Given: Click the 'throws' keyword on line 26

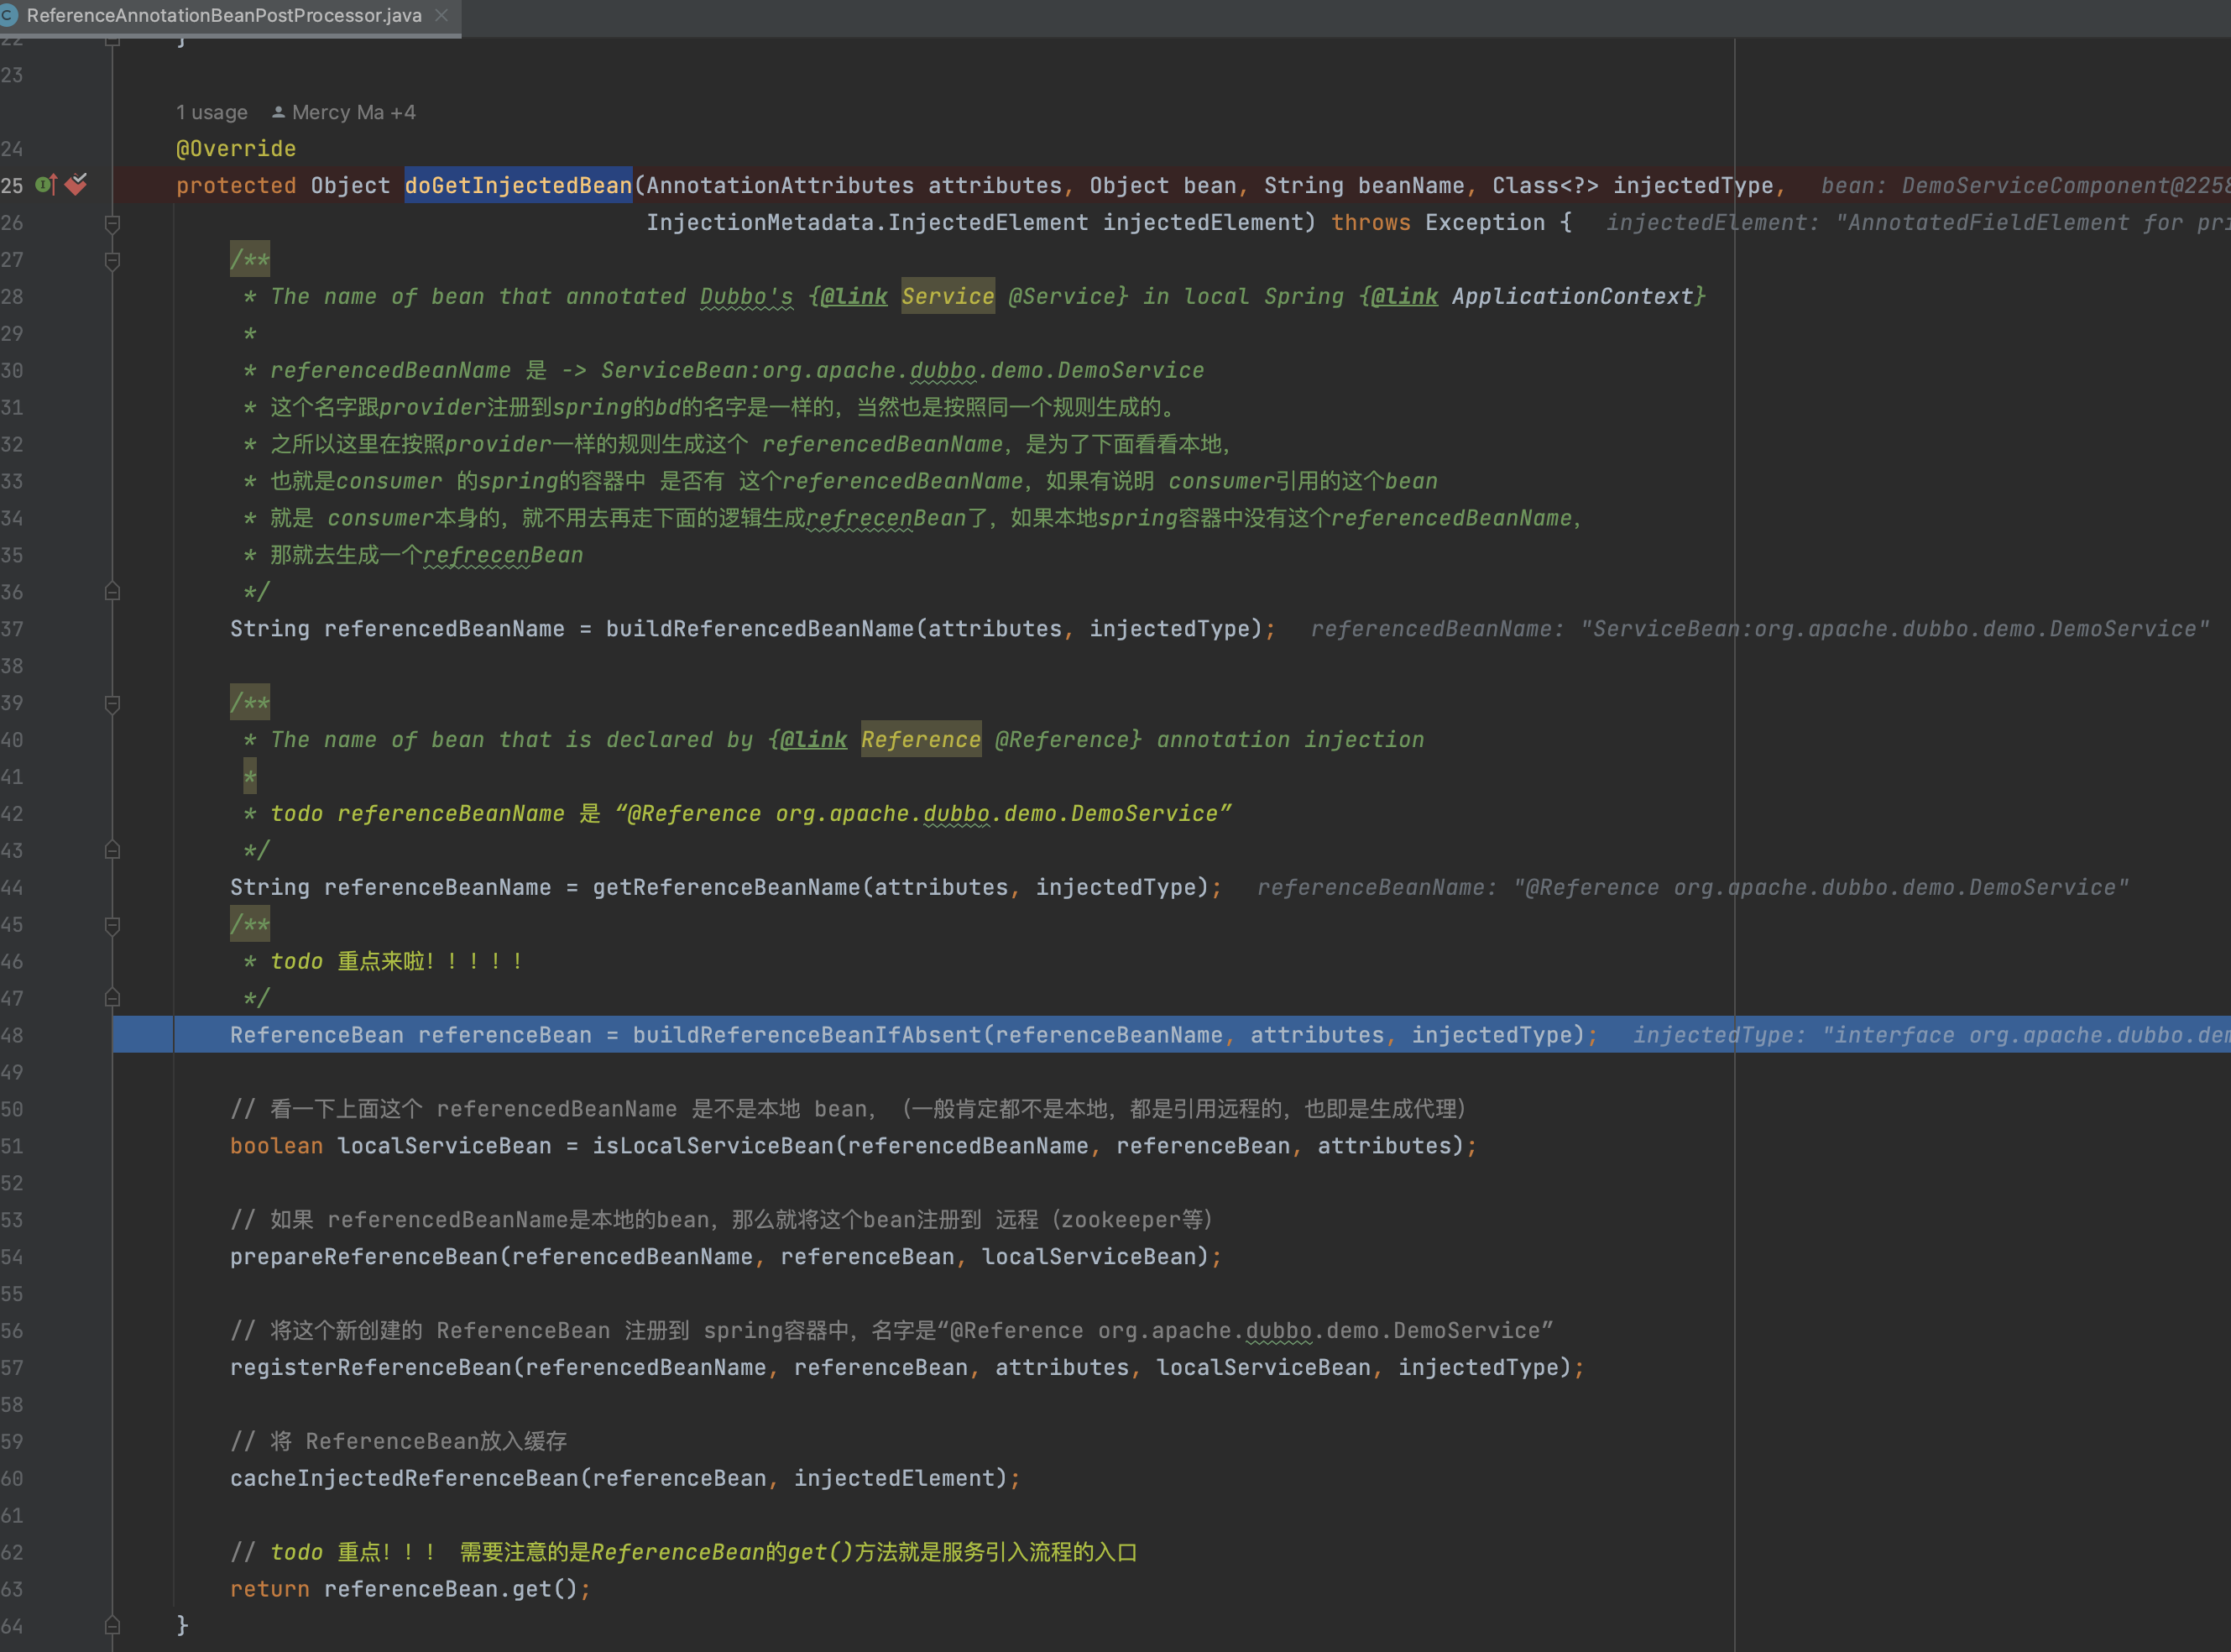Looking at the screenshot, I should click(1370, 222).
